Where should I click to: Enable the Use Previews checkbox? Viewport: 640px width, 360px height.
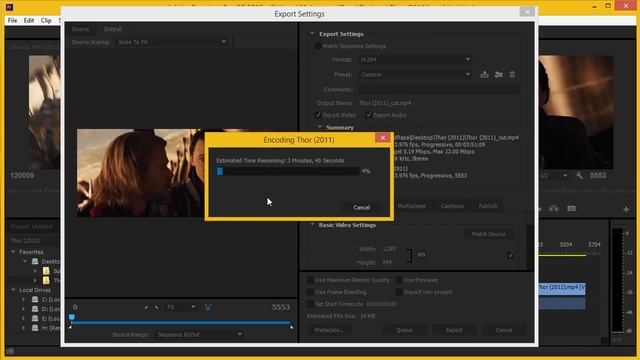click(x=399, y=280)
